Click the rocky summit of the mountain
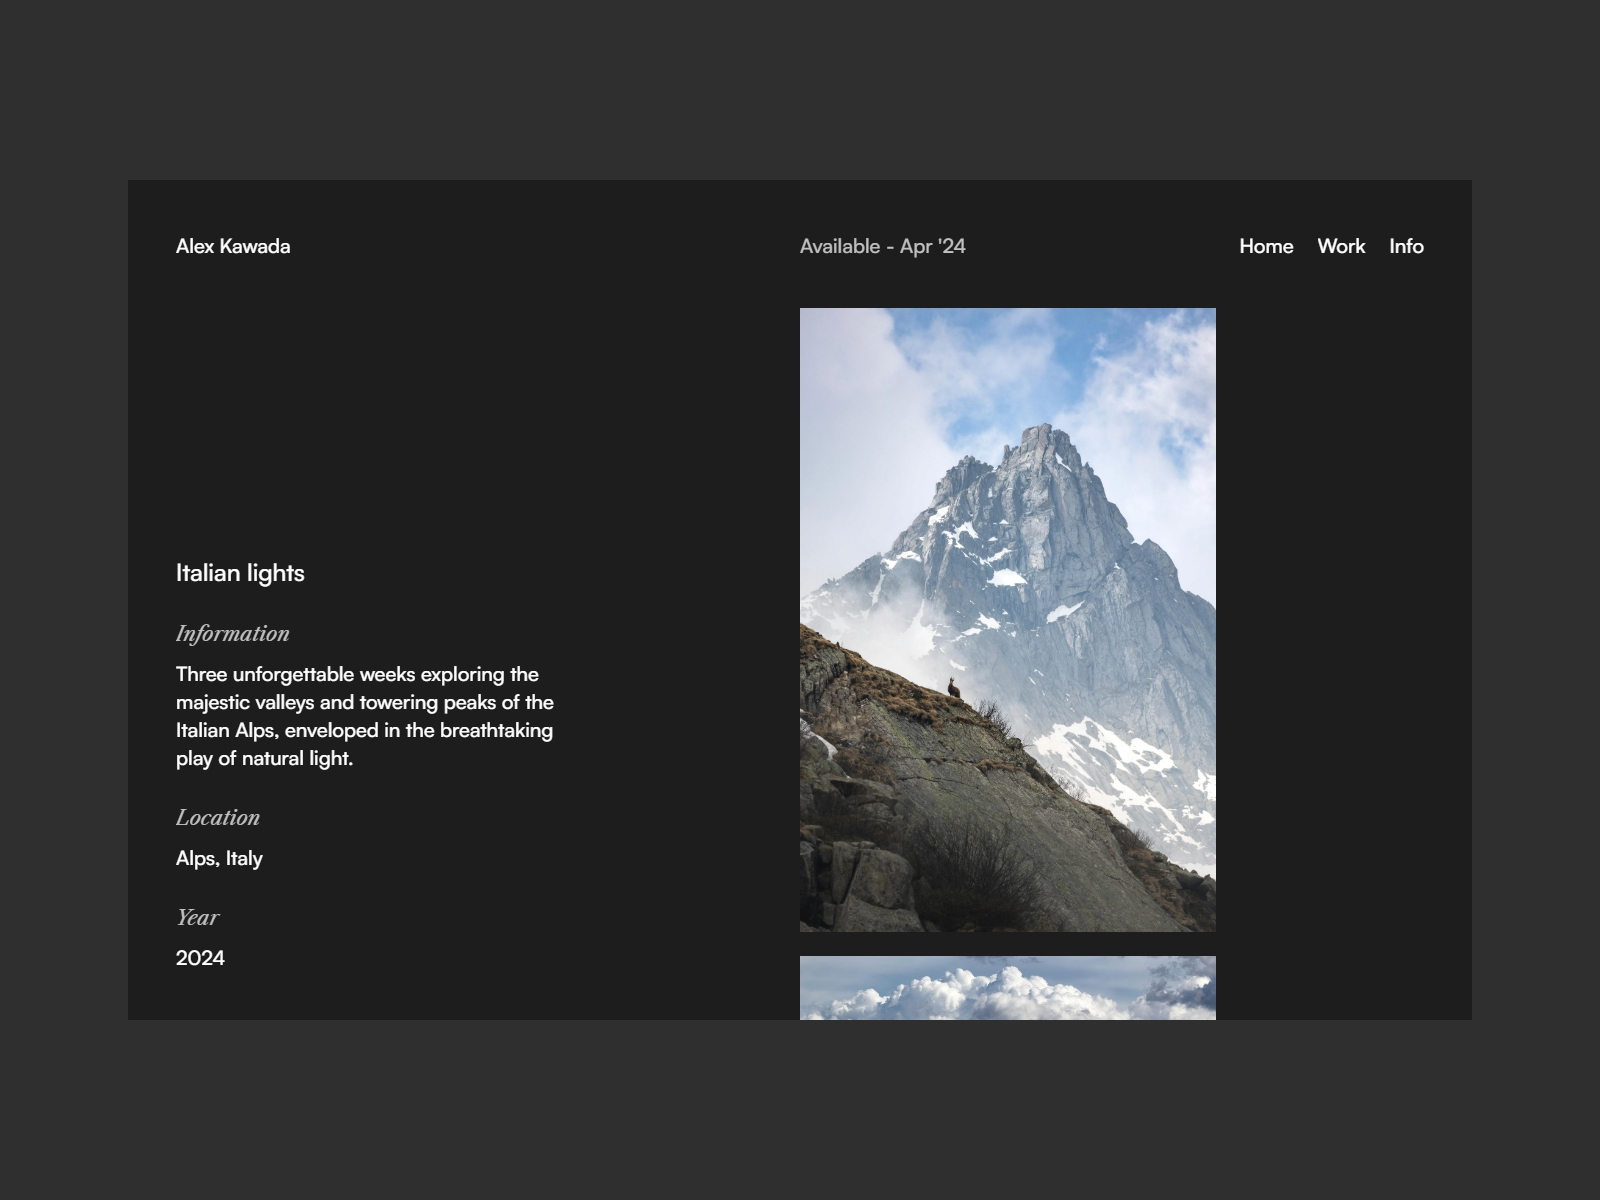This screenshot has width=1600, height=1200. coord(1040,445)
